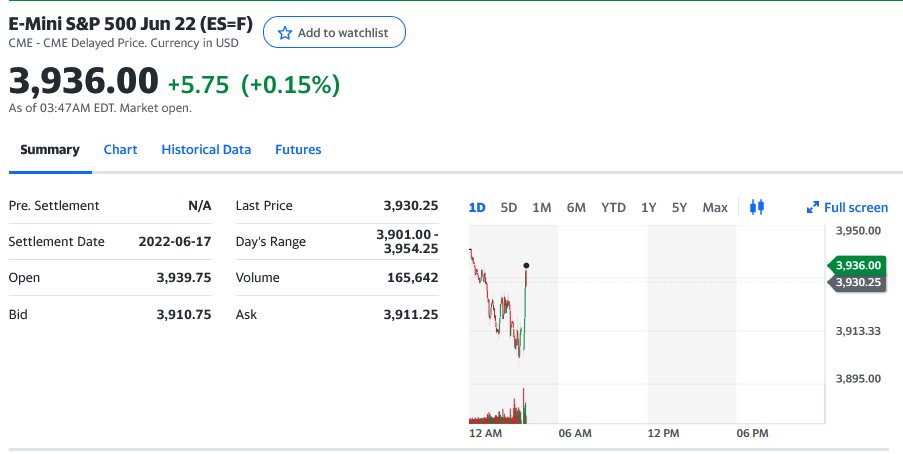903x454 pixels.
Task: Select the 1Y chart range
Action: pyautogui.click(x=649, y=207)
